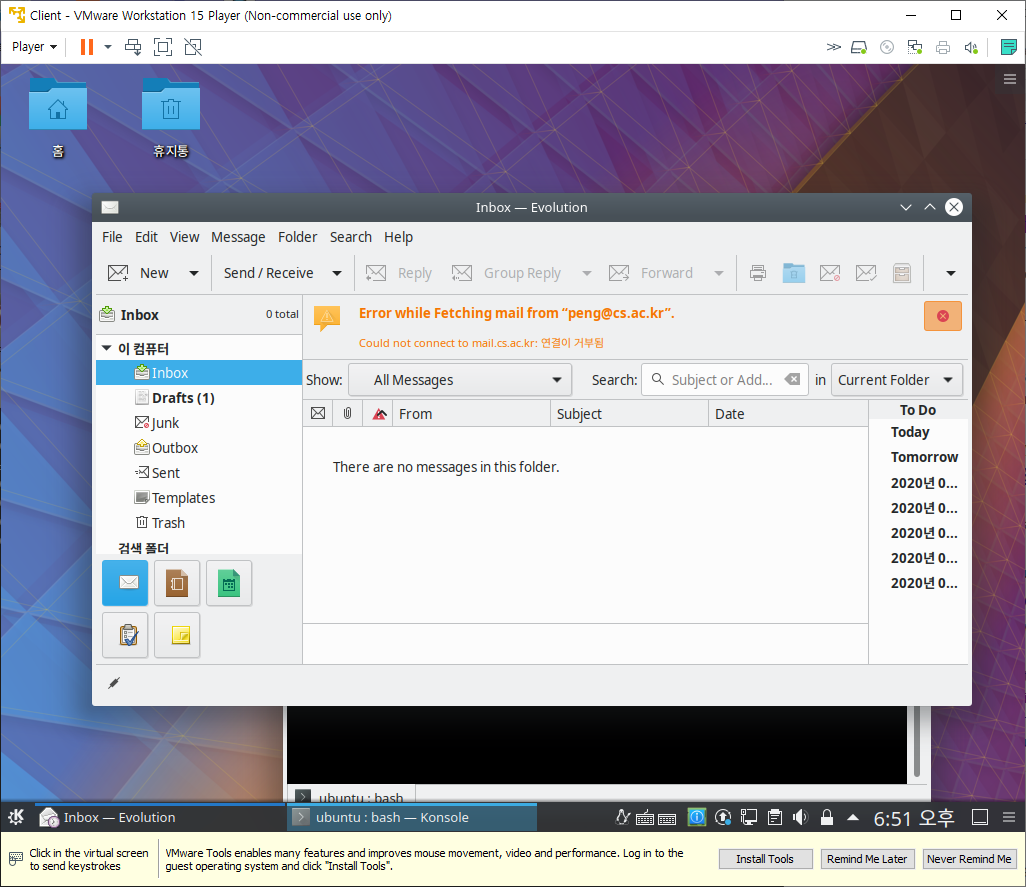This screenshot has height=887, width=1026.
Task: Open the Search menu
Action: (351, 237)
